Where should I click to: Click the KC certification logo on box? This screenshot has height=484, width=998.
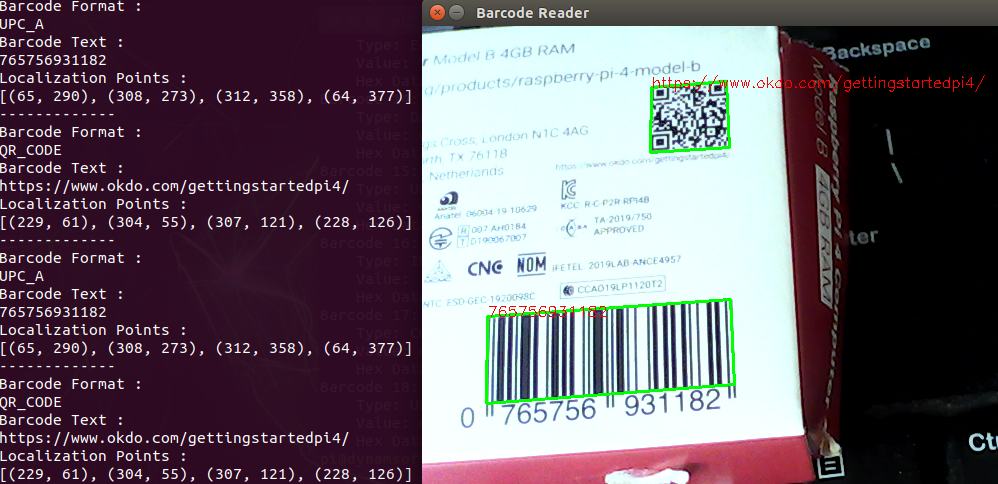[569, 190]
